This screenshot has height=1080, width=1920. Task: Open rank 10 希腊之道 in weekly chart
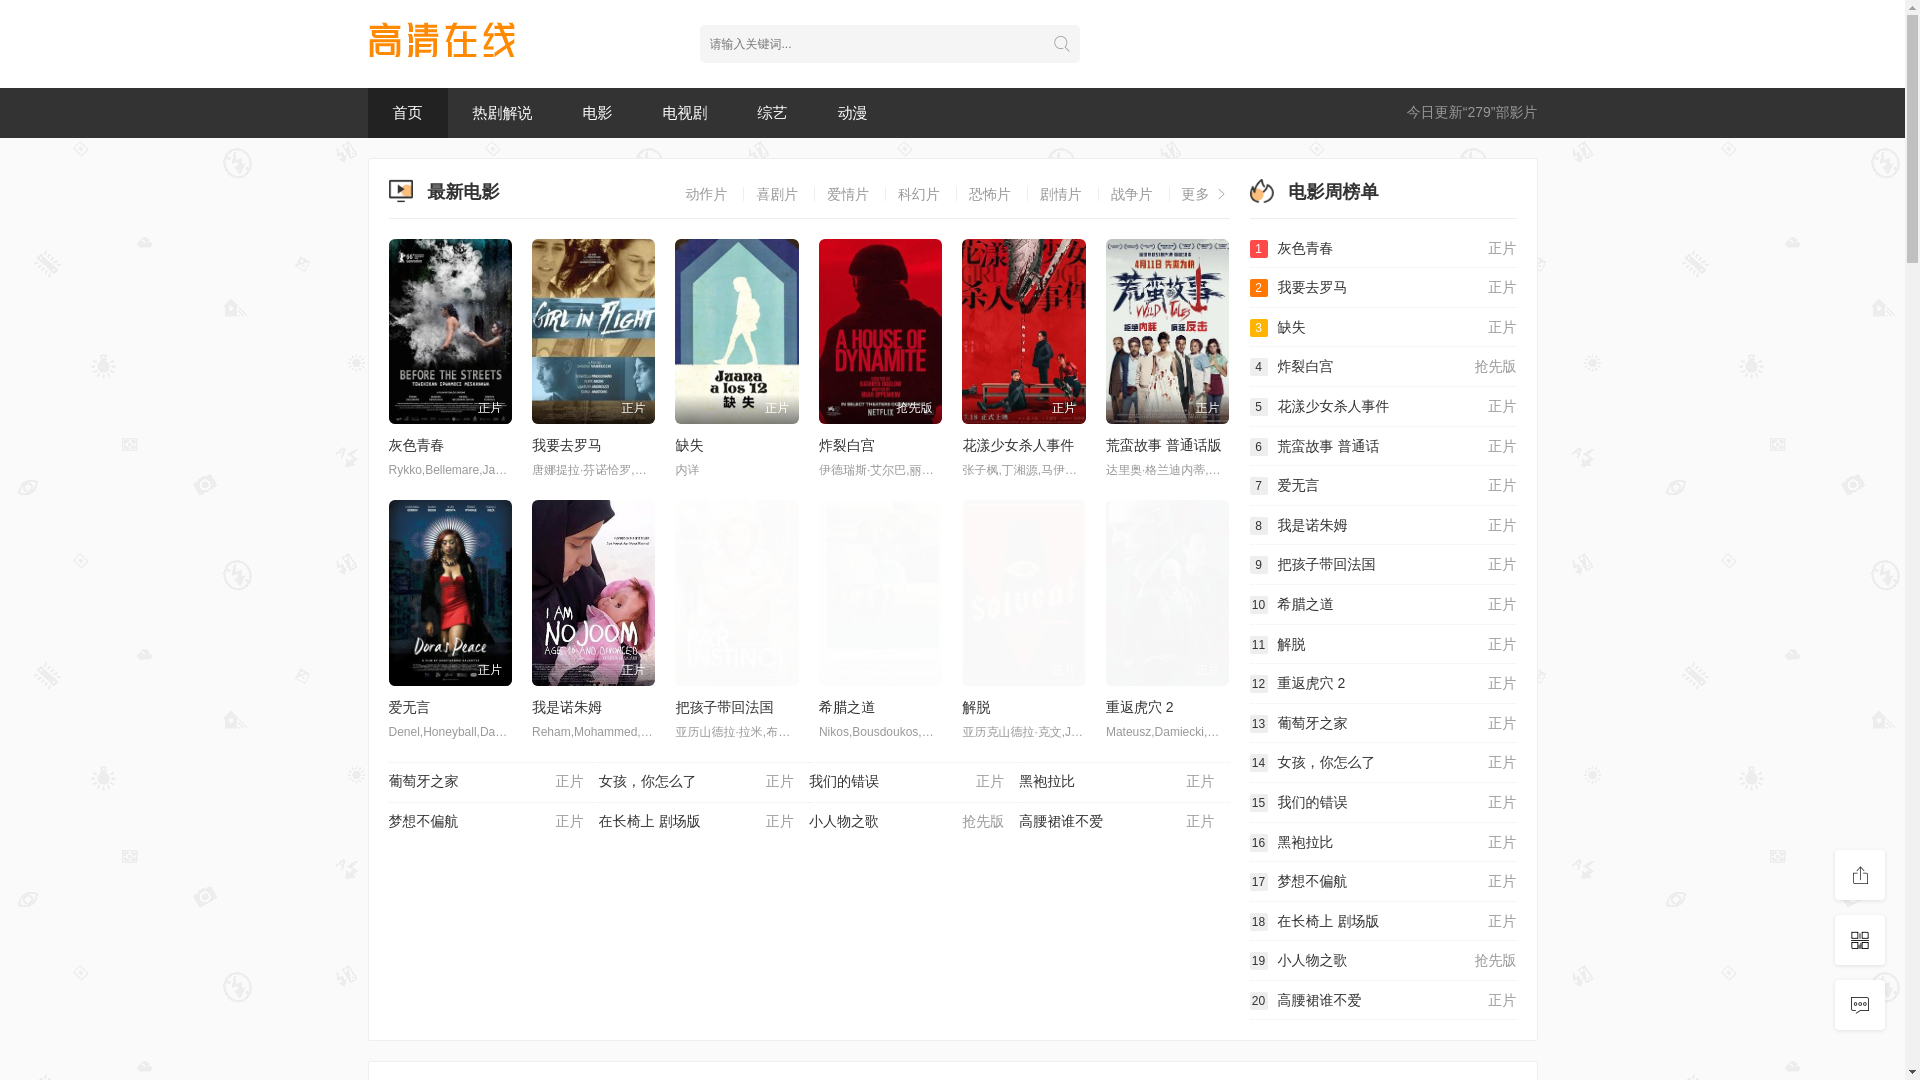click(x=1383, y=604)
